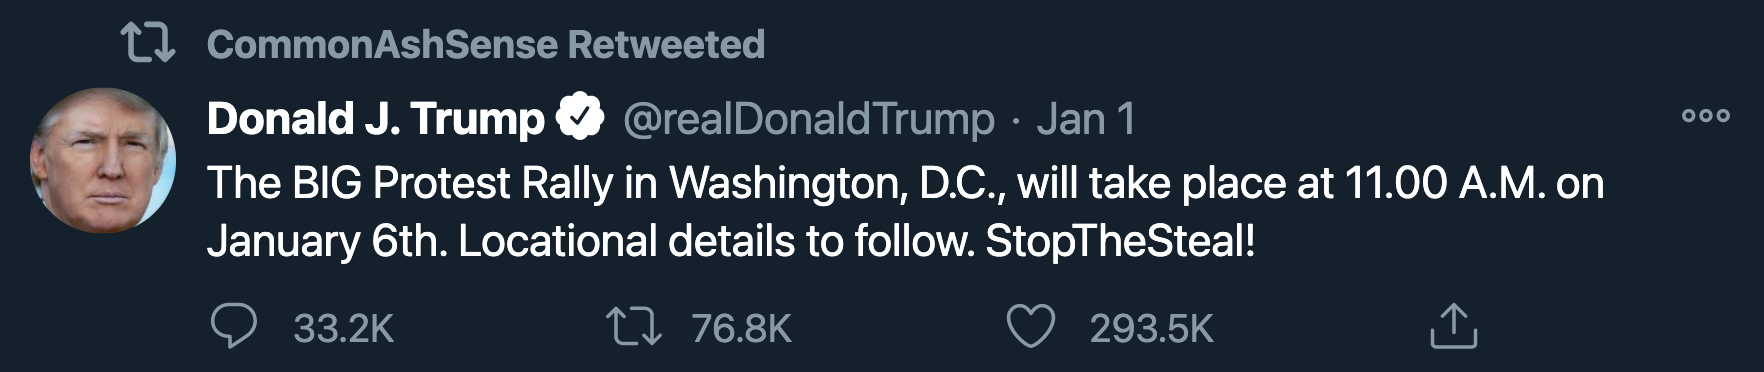
Task: Click the 76.8K retweet count
Action: tap(741, 328)
